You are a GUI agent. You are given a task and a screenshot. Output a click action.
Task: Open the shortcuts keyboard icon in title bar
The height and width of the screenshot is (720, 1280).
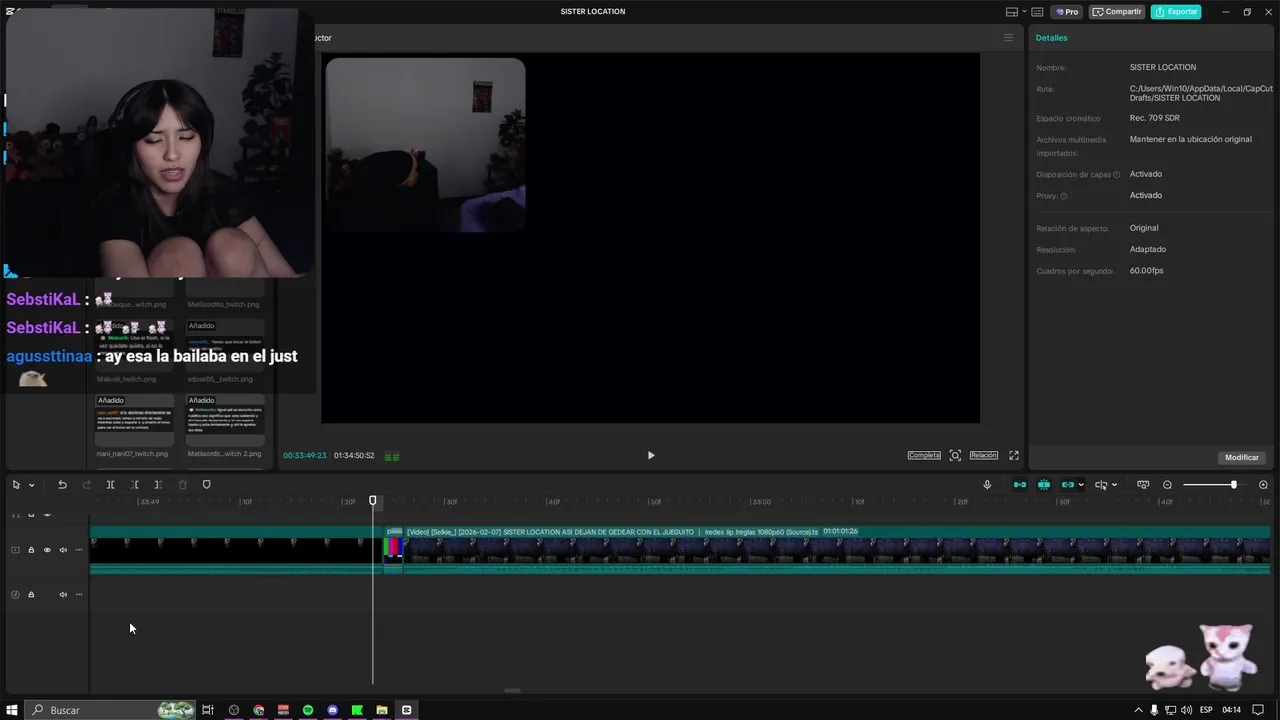point(1038,12)
